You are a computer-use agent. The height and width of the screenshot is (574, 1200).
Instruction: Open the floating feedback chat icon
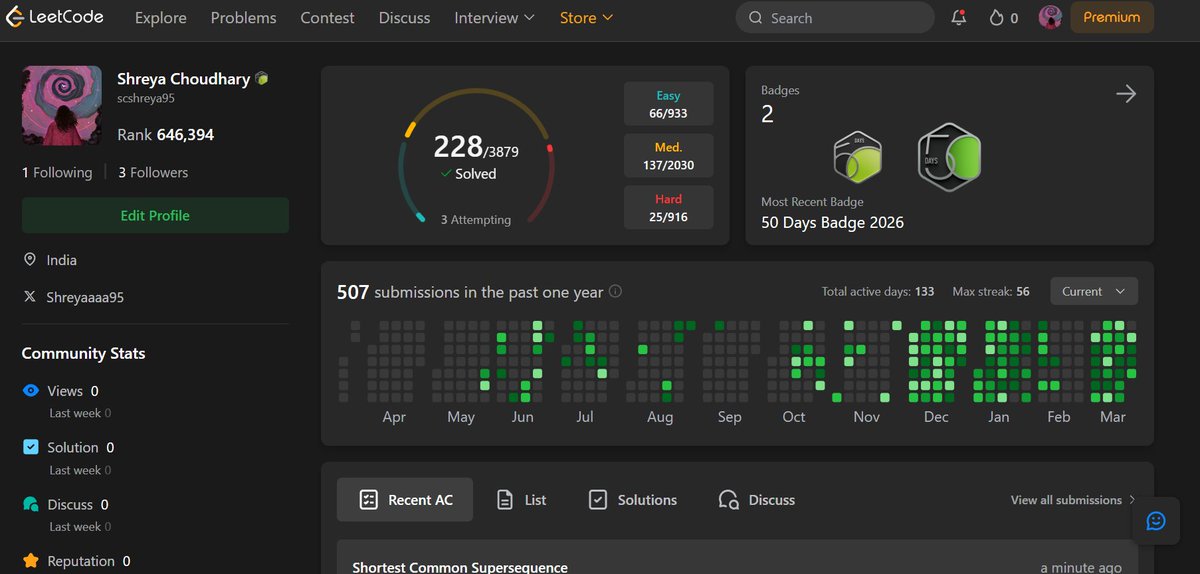[1156, 521]
